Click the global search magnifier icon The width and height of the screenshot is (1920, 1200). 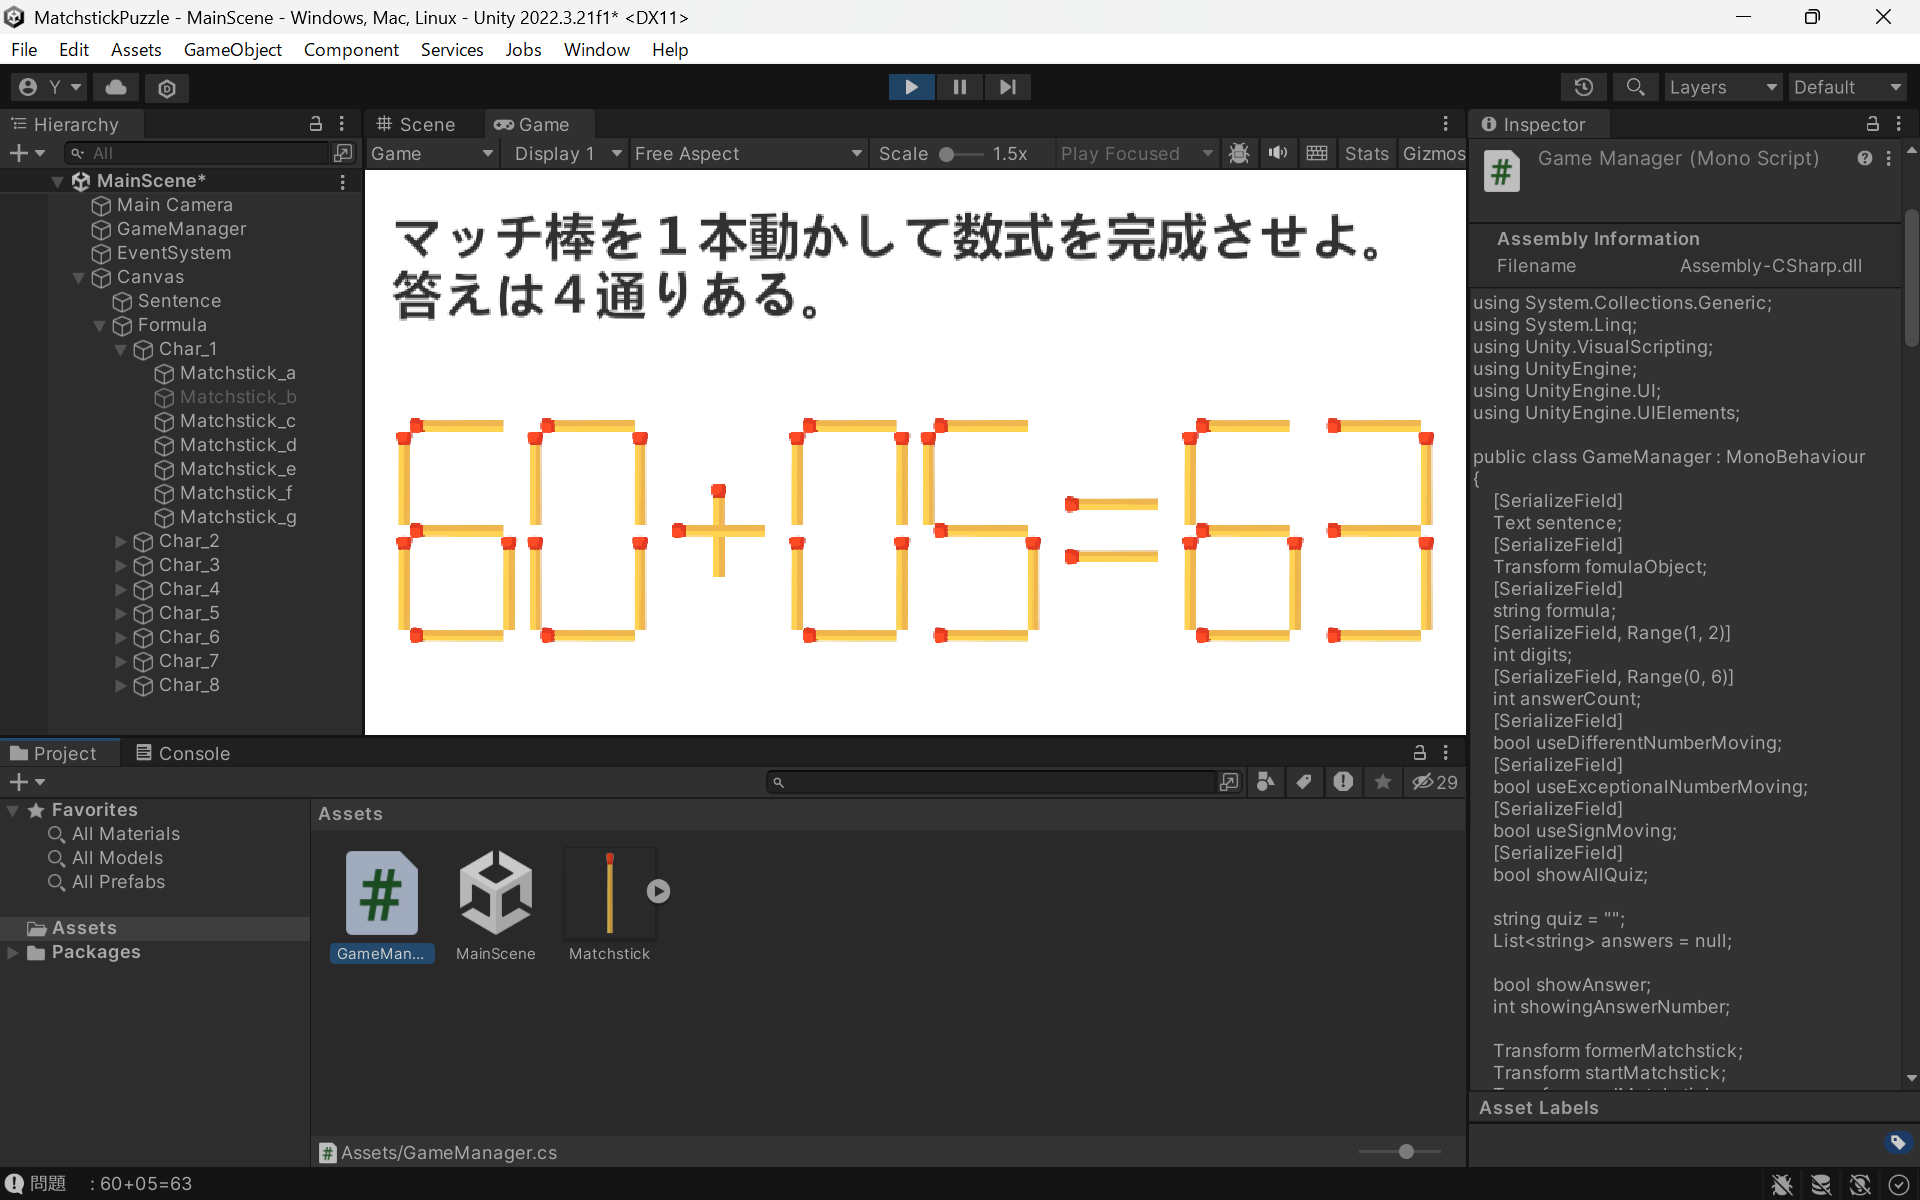tap(1635, 87)
